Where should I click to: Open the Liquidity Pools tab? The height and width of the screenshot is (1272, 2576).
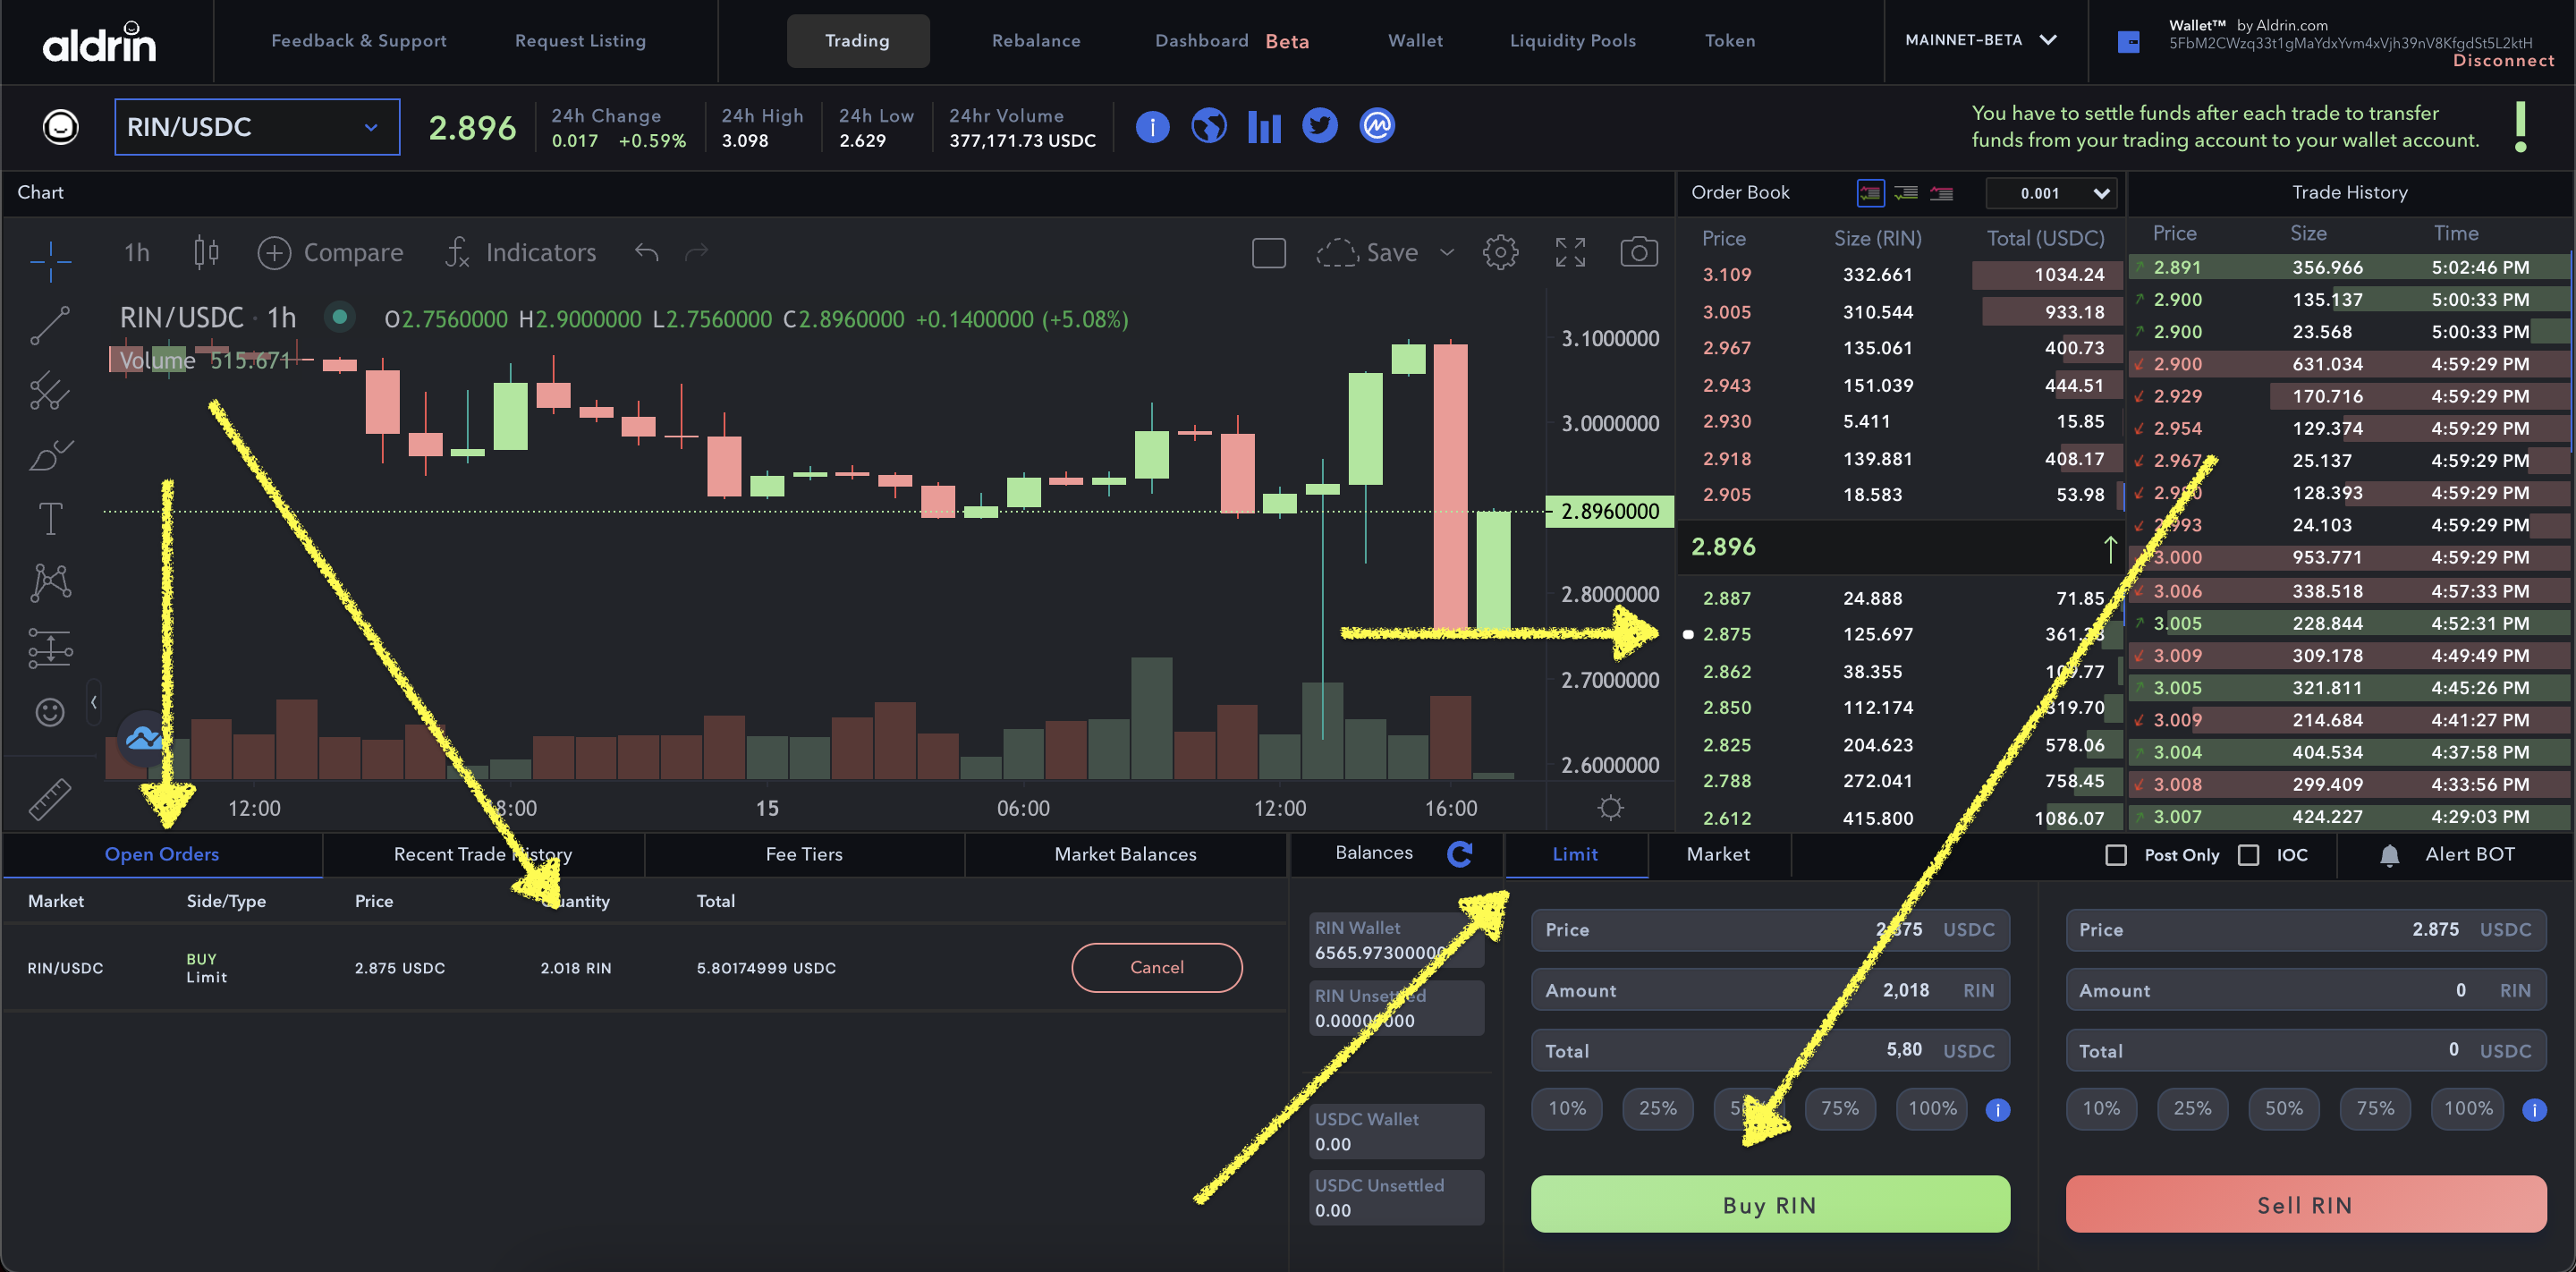click(x=1572, y=41)
